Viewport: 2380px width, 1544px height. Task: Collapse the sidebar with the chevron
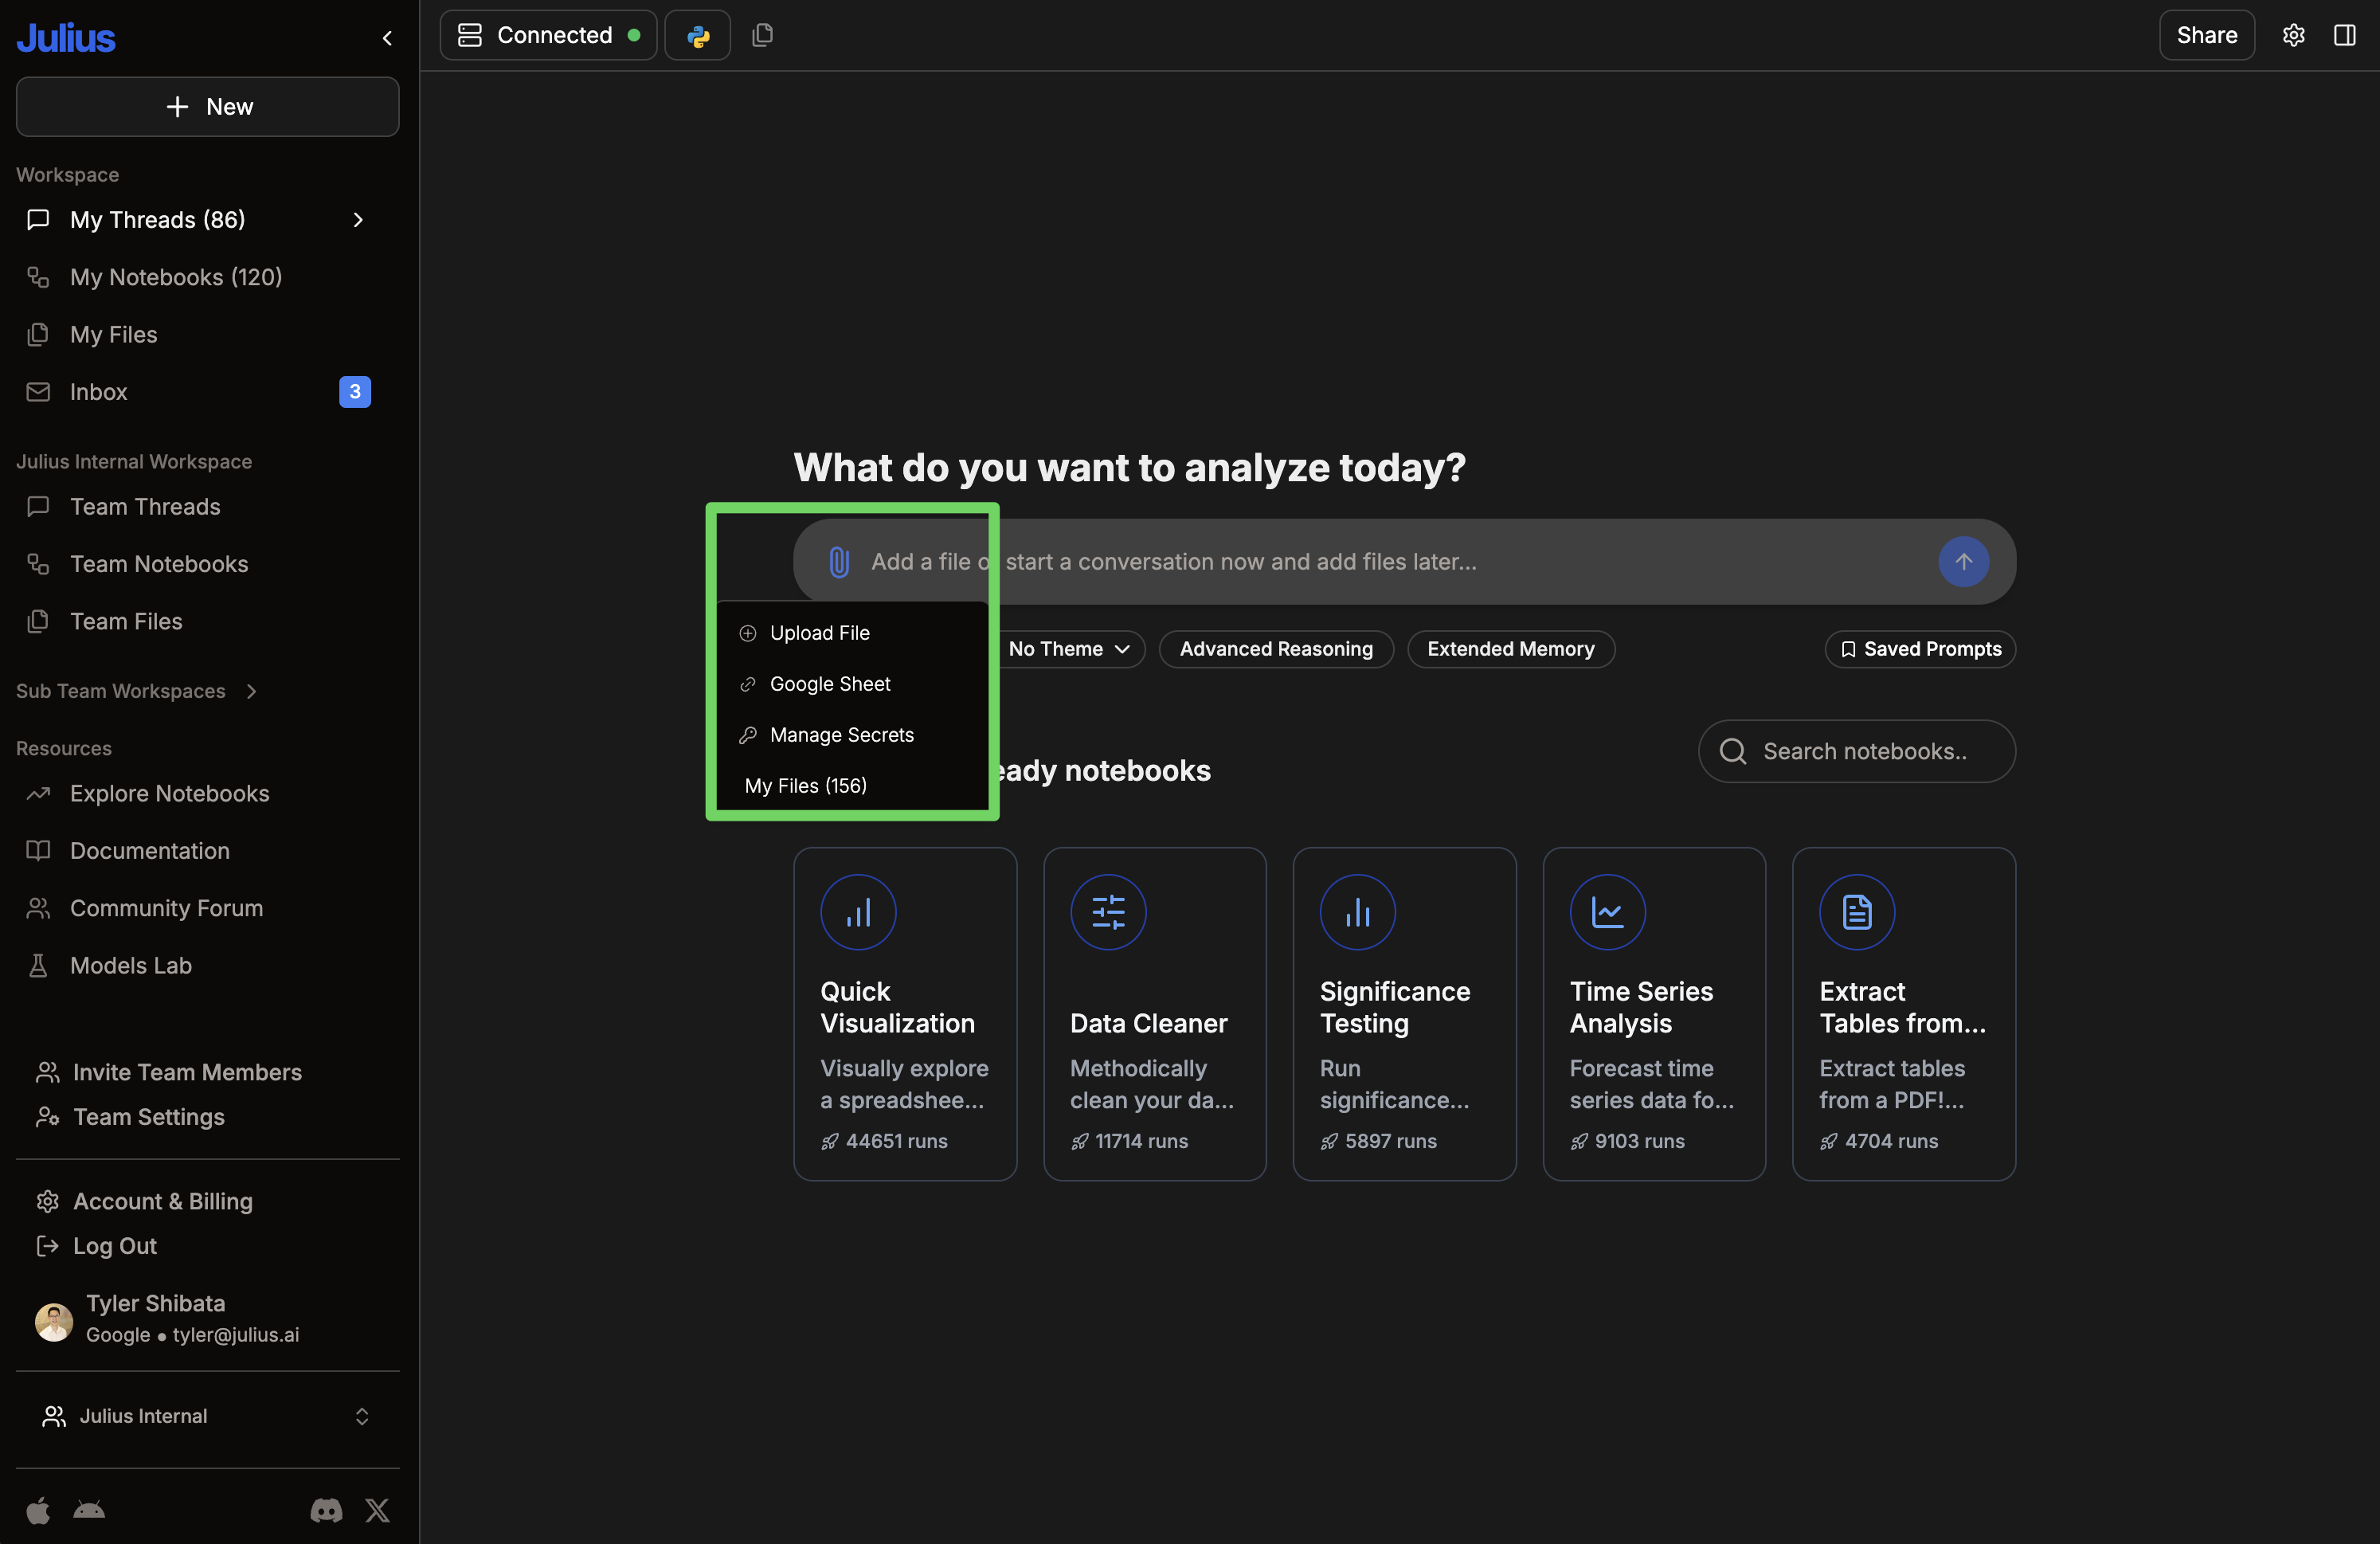coord(387,38)
